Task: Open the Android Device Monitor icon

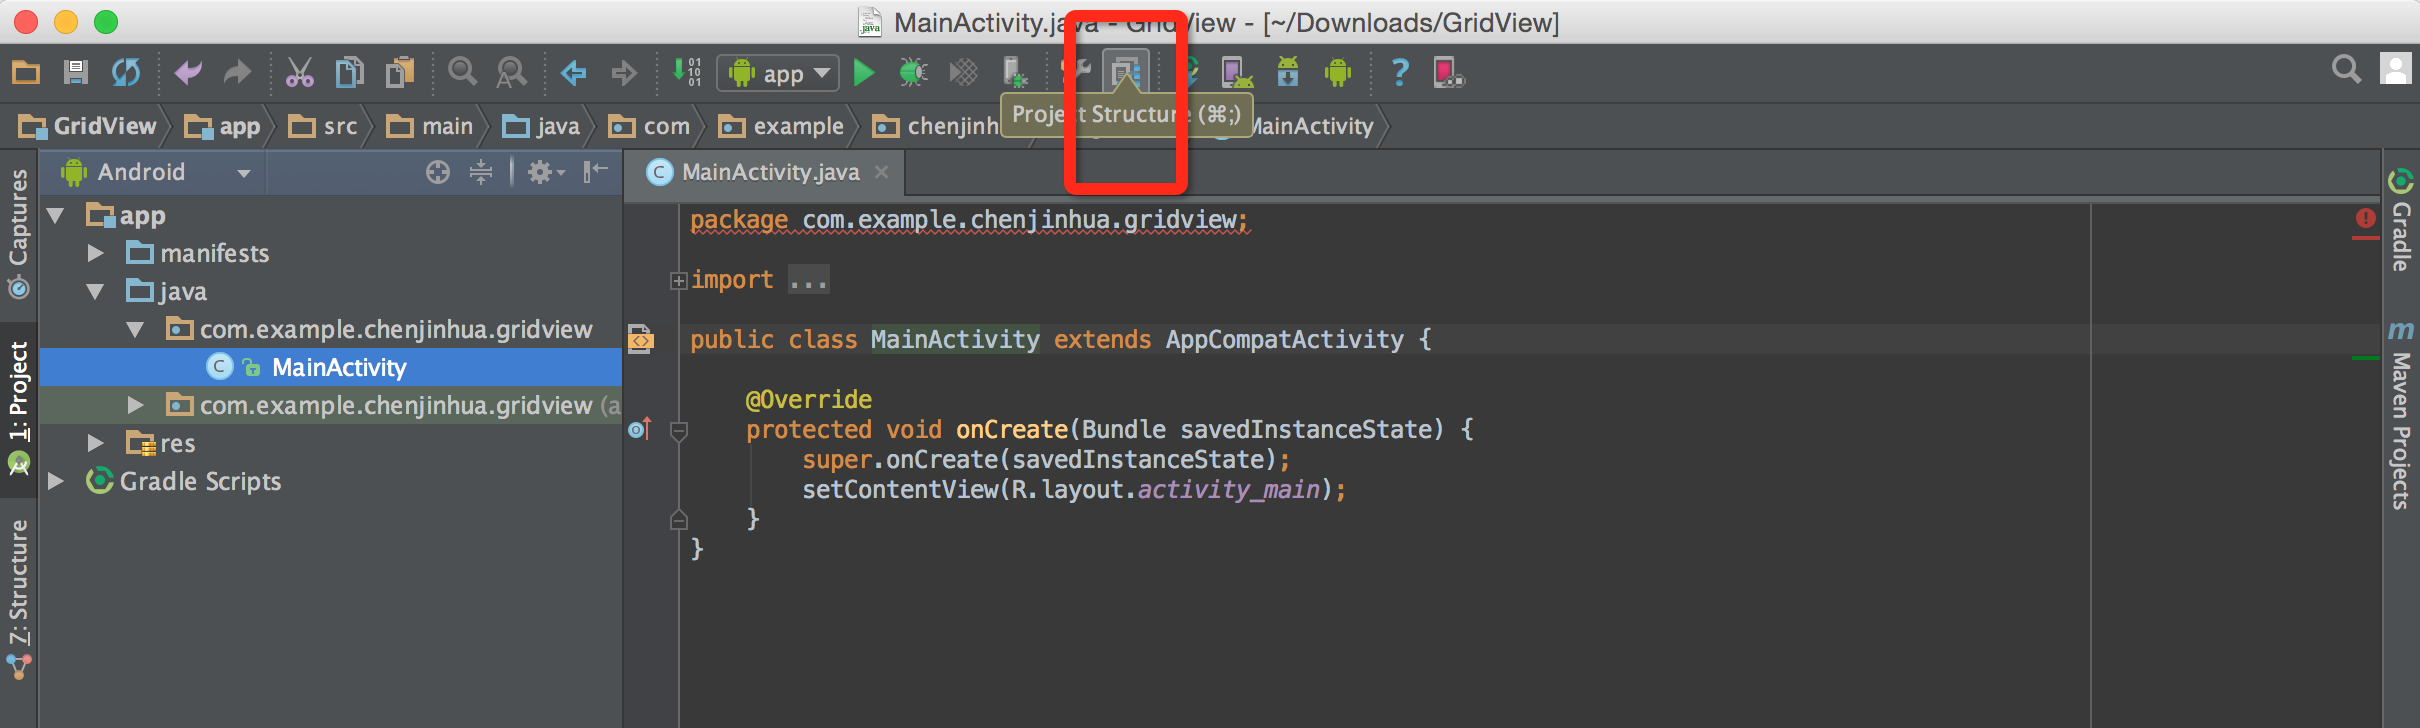Action: pyautogui.click(x=1337, y=72)
